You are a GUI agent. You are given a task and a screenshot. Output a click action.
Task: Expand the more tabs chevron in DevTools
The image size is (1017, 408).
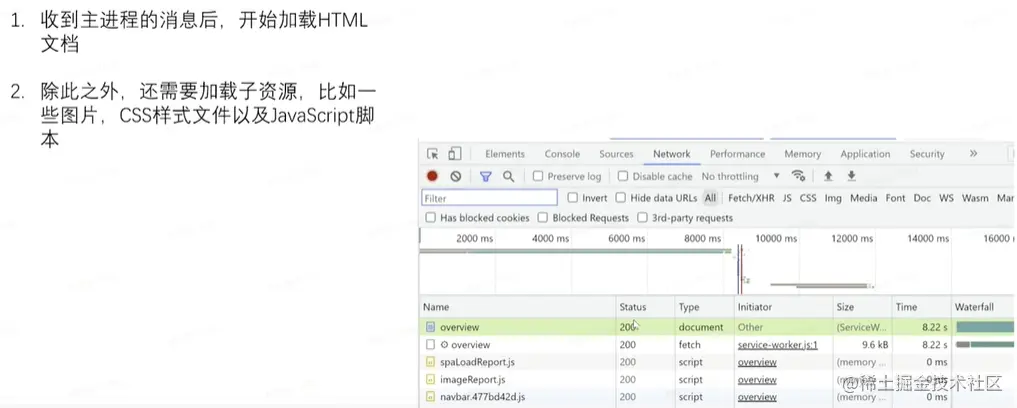click(973, 154)
